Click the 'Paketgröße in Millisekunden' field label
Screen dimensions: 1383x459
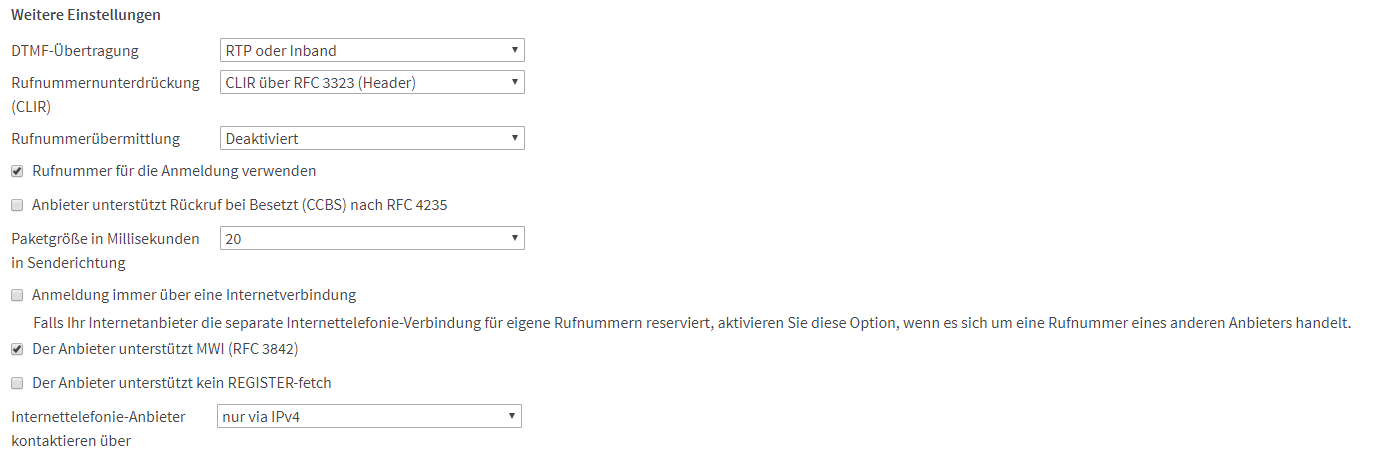click(x=105, y=239)
